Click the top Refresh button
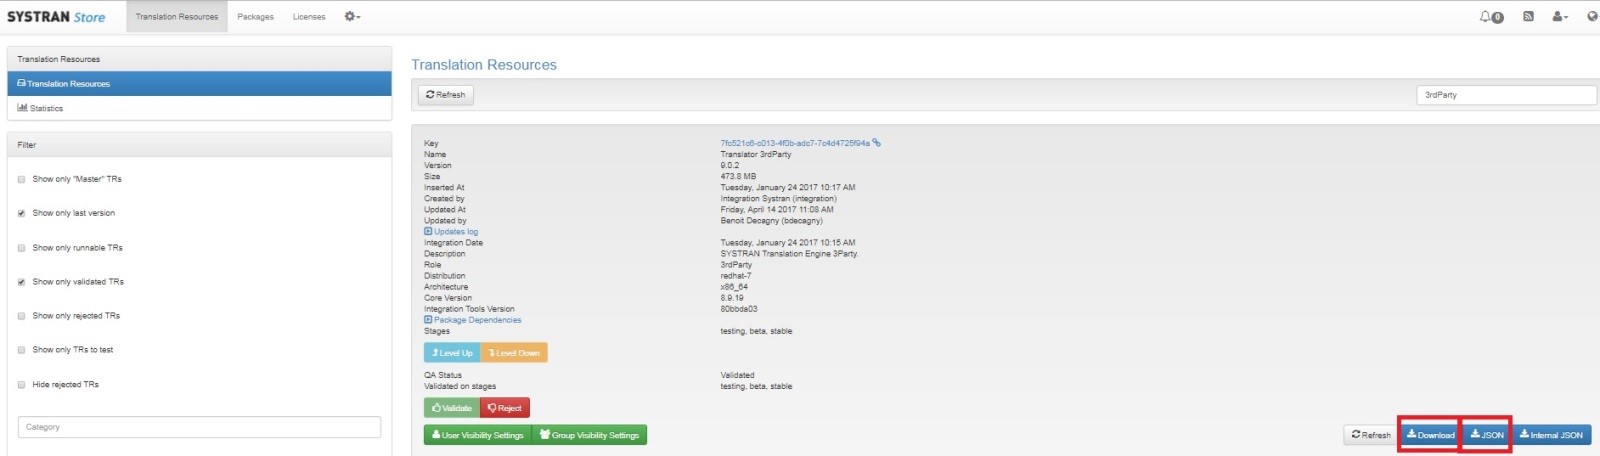Viewport: 1600px width, 456px height. tap(446, 95)
